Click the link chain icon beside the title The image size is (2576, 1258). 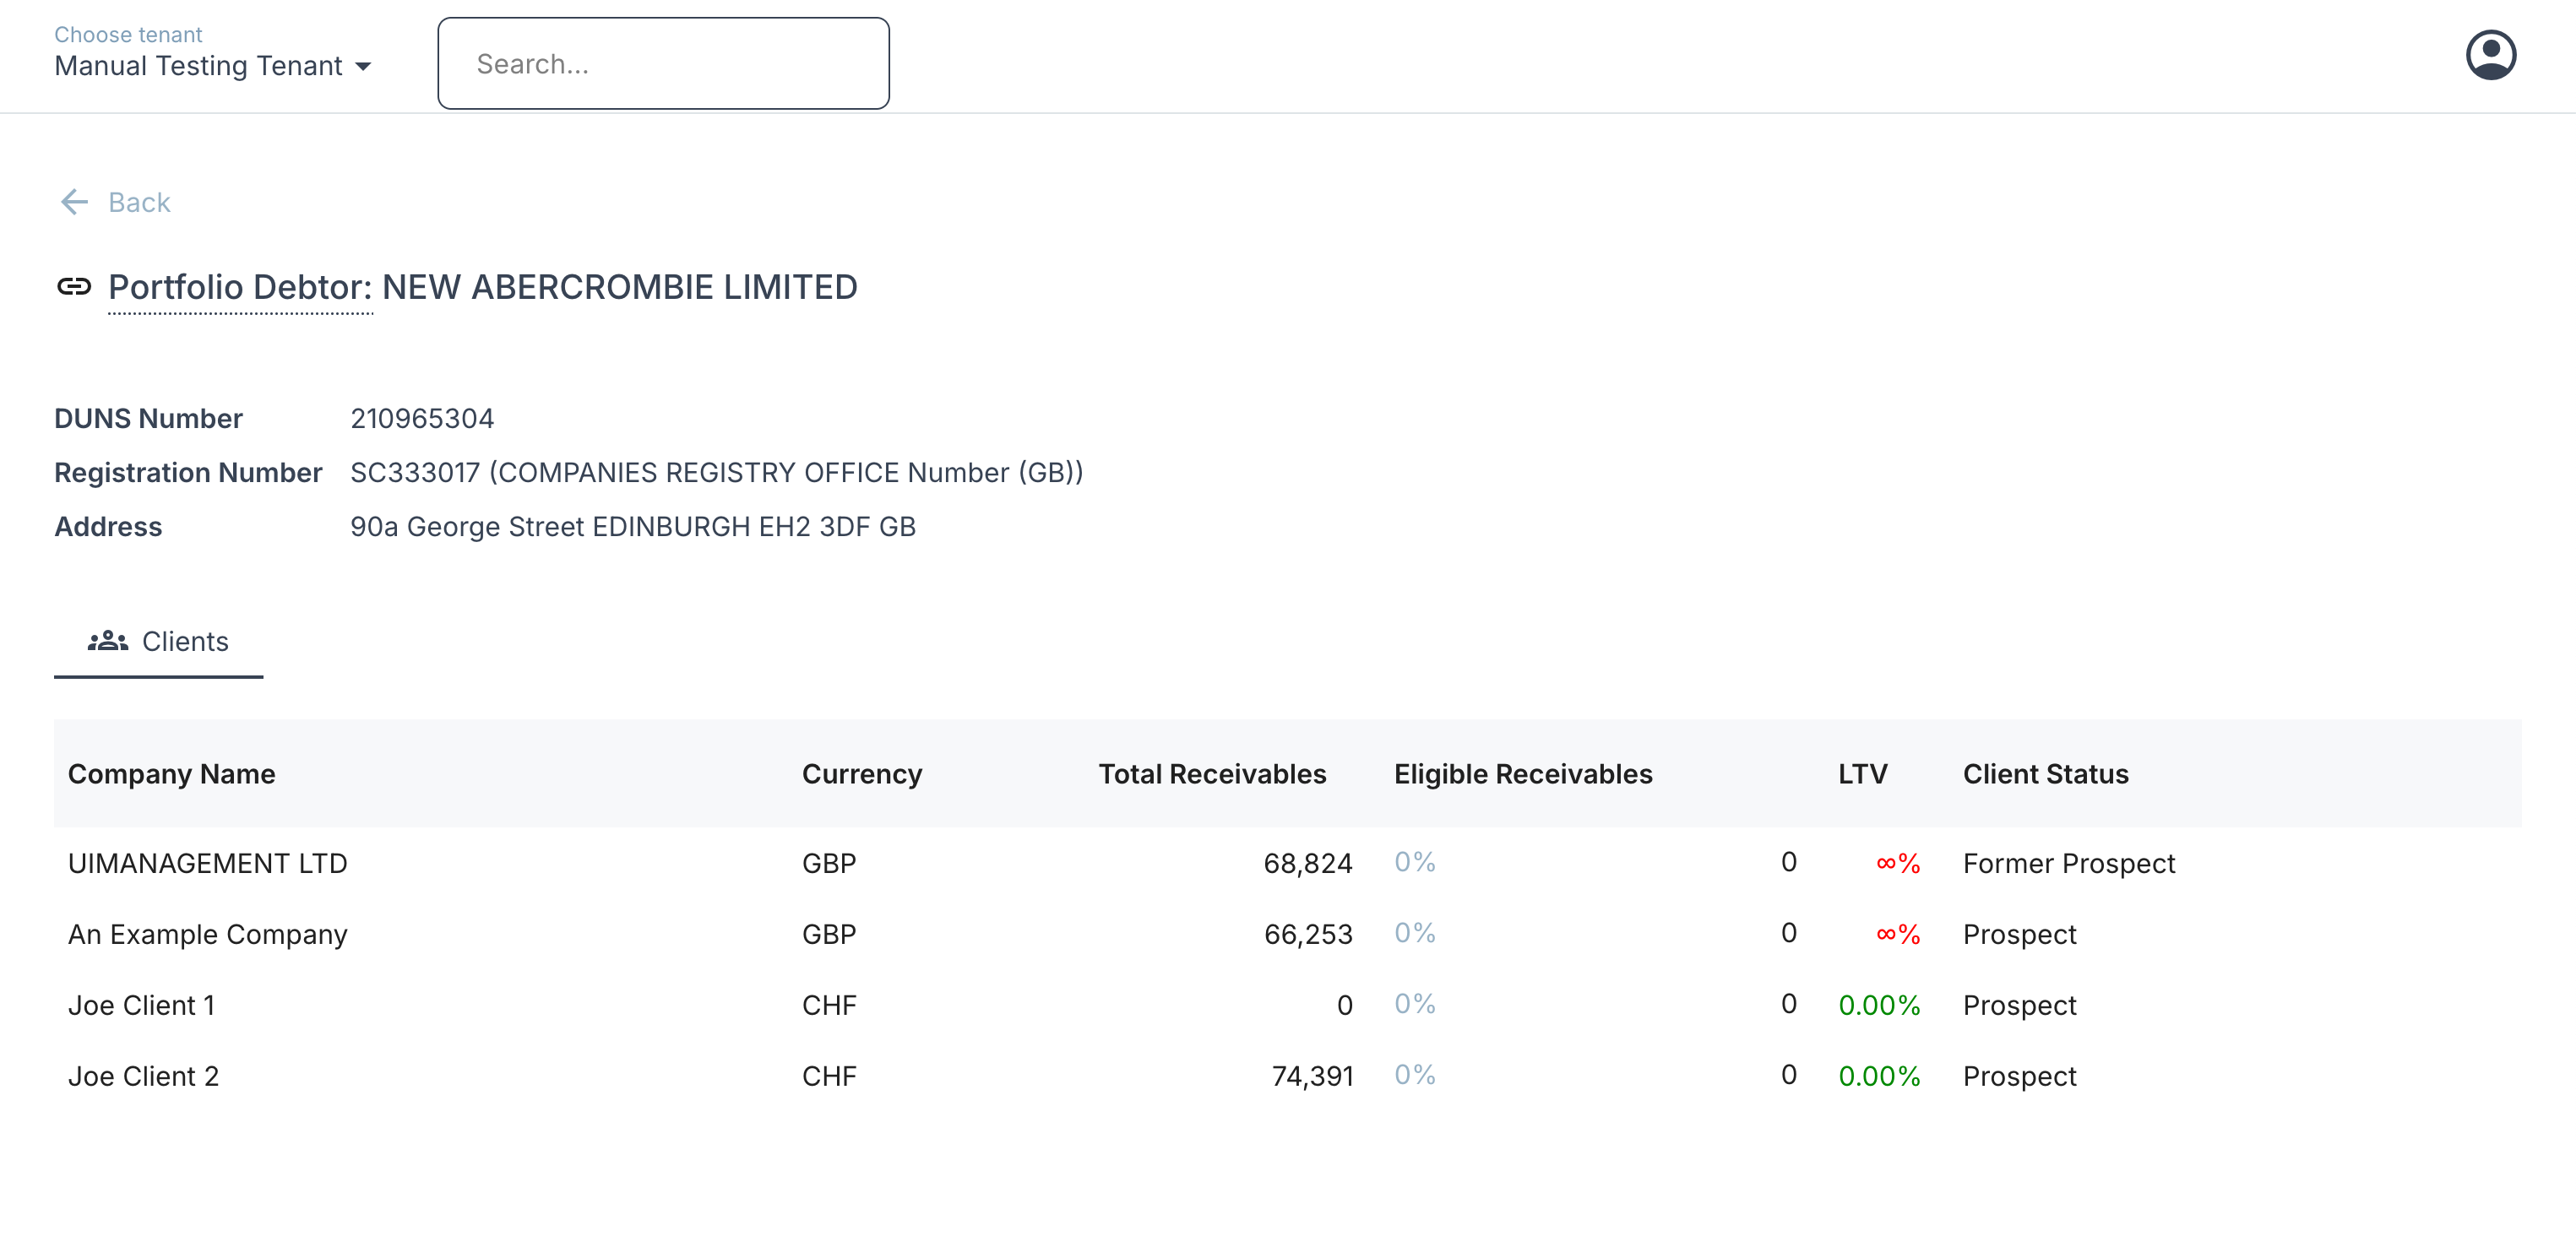(74, 287)
